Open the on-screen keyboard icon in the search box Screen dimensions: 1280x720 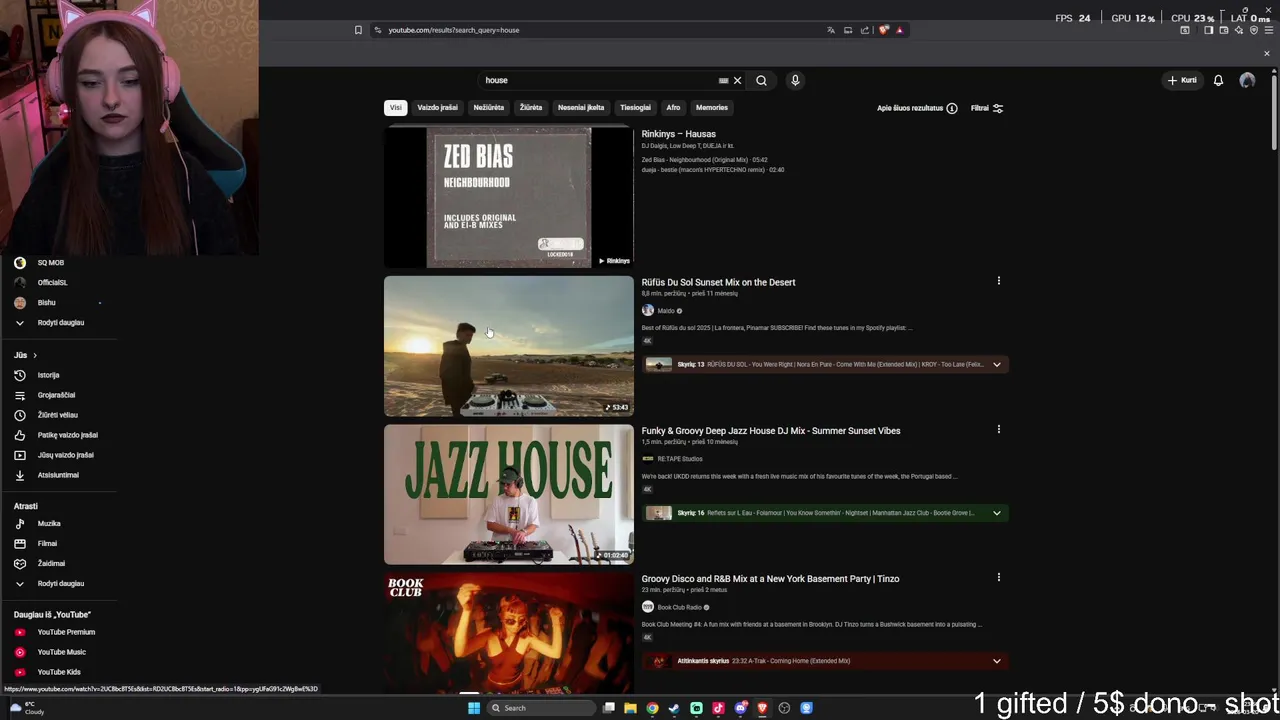pos(723,80)
